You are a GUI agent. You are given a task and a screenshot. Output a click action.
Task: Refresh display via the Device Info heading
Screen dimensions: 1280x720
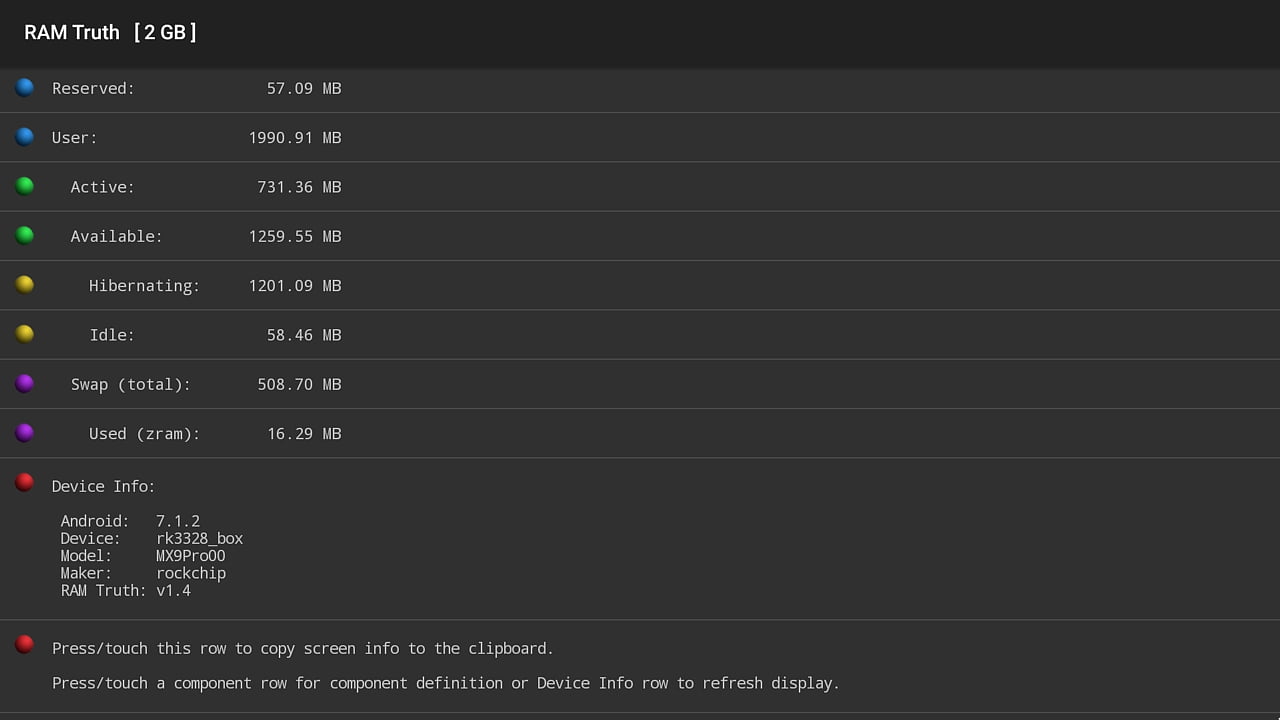(x=103, y=487)
